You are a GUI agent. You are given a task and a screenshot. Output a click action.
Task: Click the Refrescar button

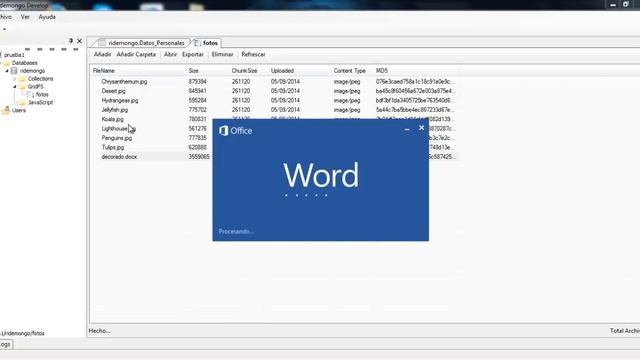(253, 54)
